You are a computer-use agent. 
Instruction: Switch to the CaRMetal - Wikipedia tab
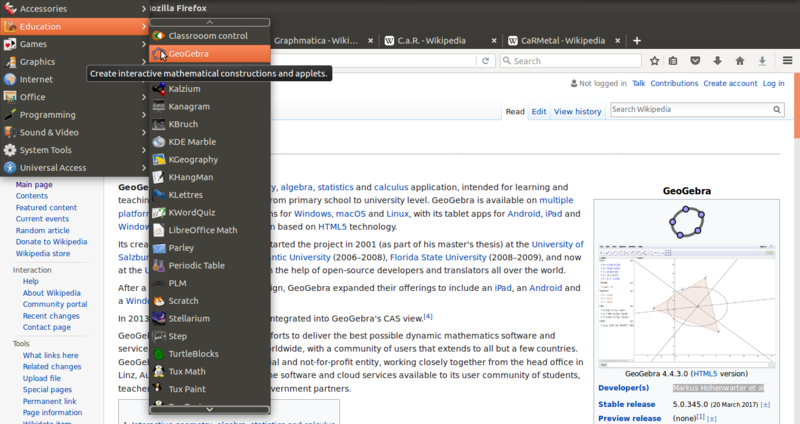click(x=563, y=40)
